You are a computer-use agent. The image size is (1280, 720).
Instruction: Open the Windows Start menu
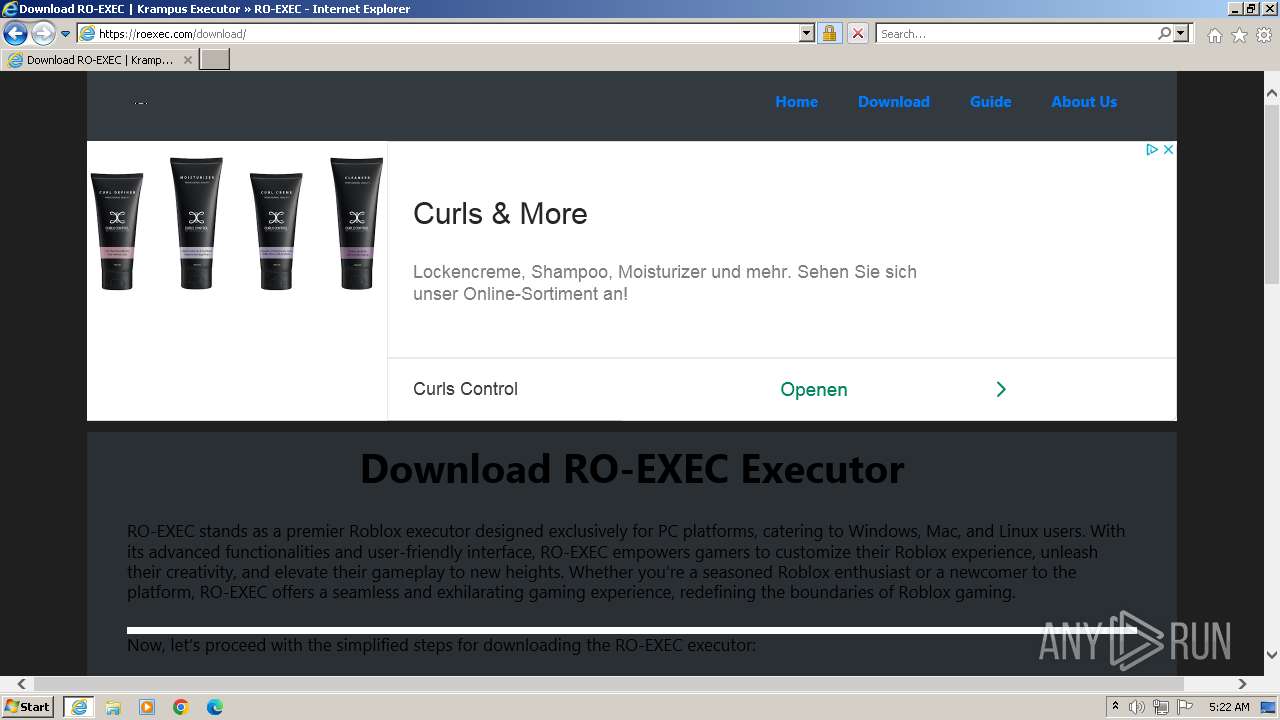pos(27,707)
